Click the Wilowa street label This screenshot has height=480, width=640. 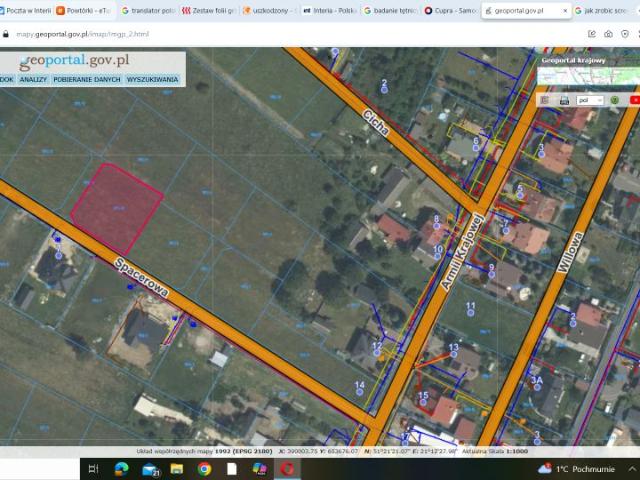(570, 253)
